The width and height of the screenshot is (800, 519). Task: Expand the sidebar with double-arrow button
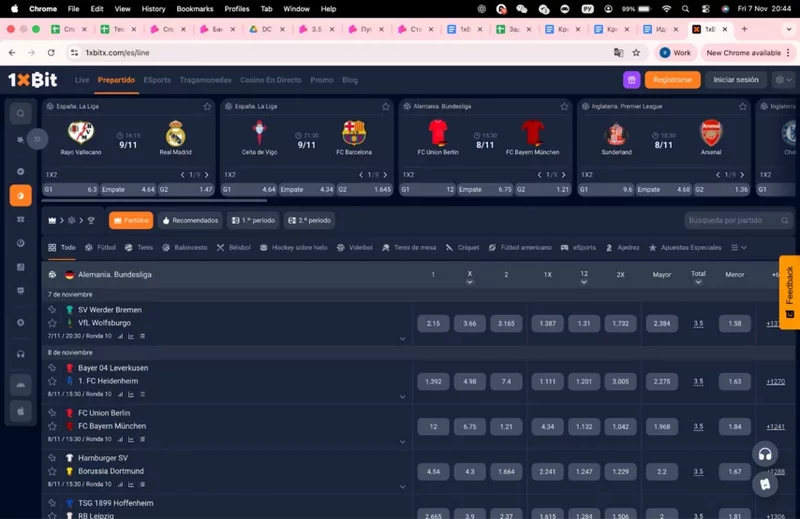coord(38,140)
